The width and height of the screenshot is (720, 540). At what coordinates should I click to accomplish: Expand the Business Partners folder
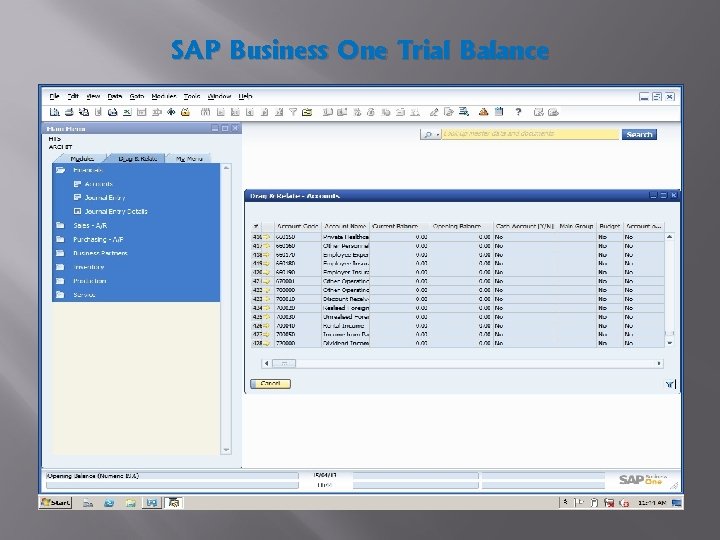(x=61, y=253)
